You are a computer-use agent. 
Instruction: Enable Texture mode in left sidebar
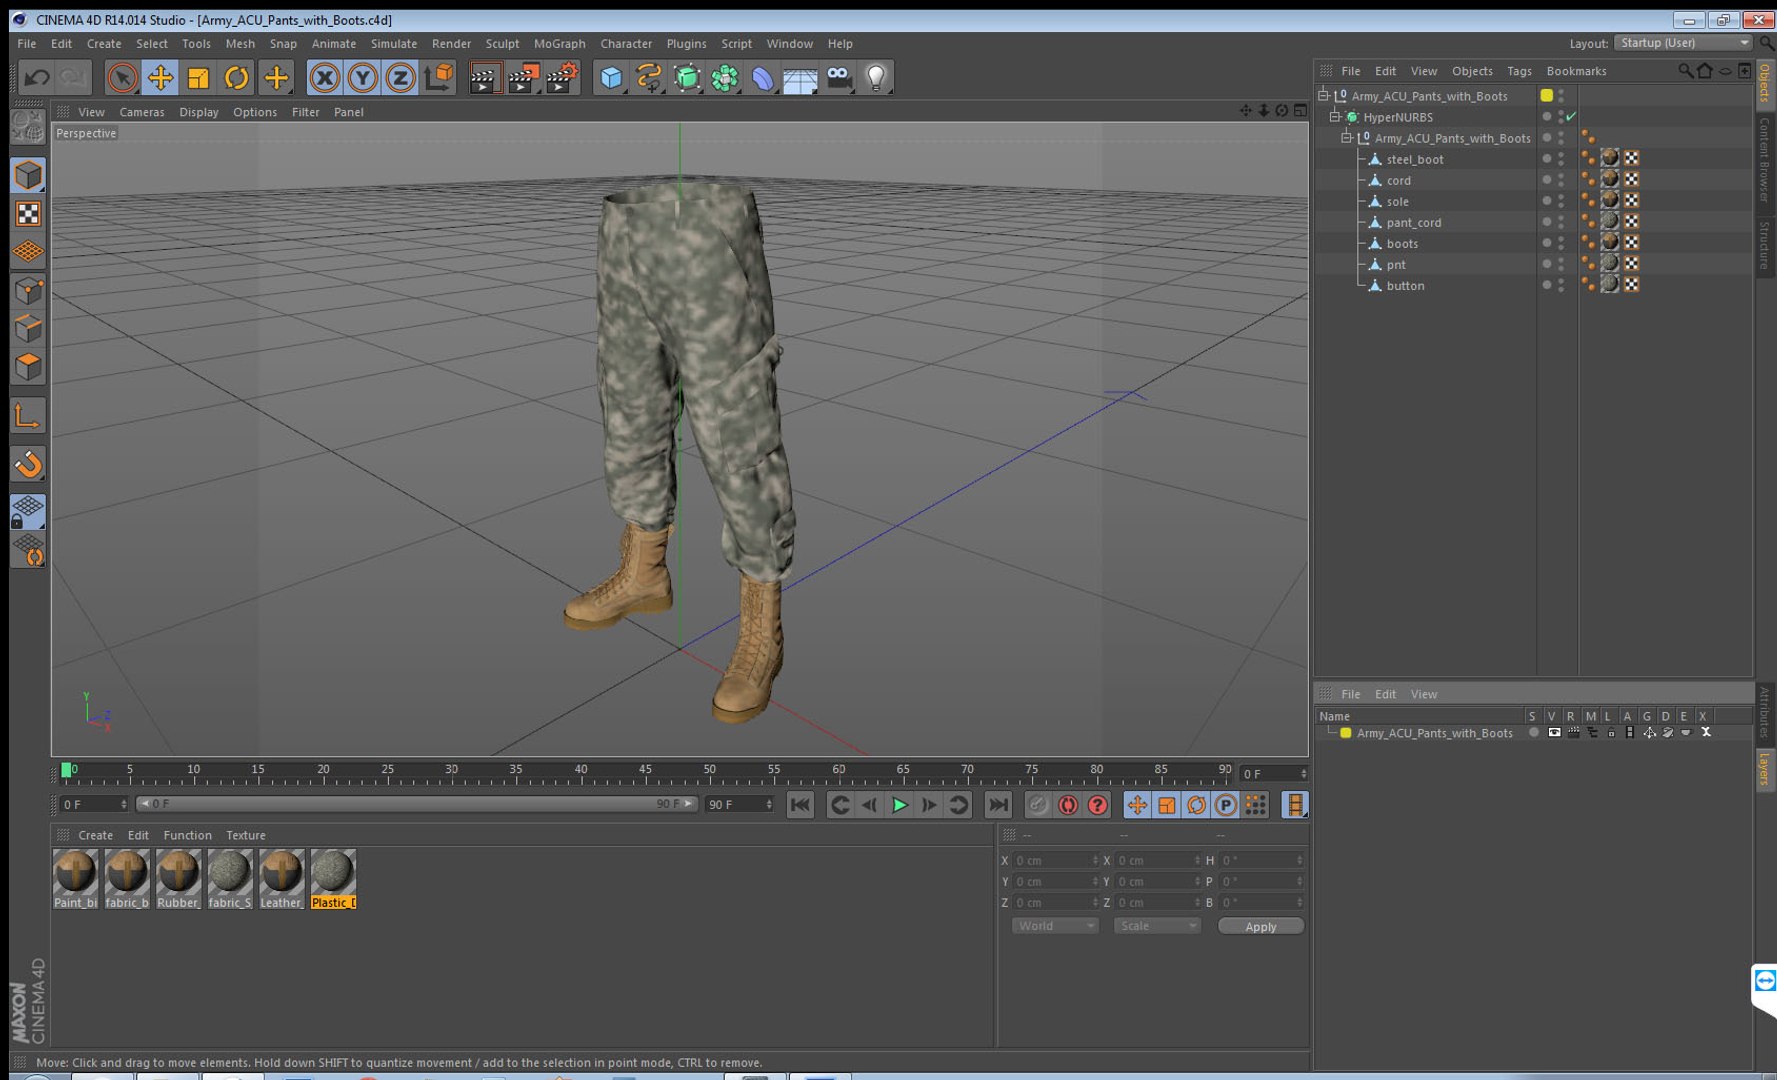click(x=28, y=213)
